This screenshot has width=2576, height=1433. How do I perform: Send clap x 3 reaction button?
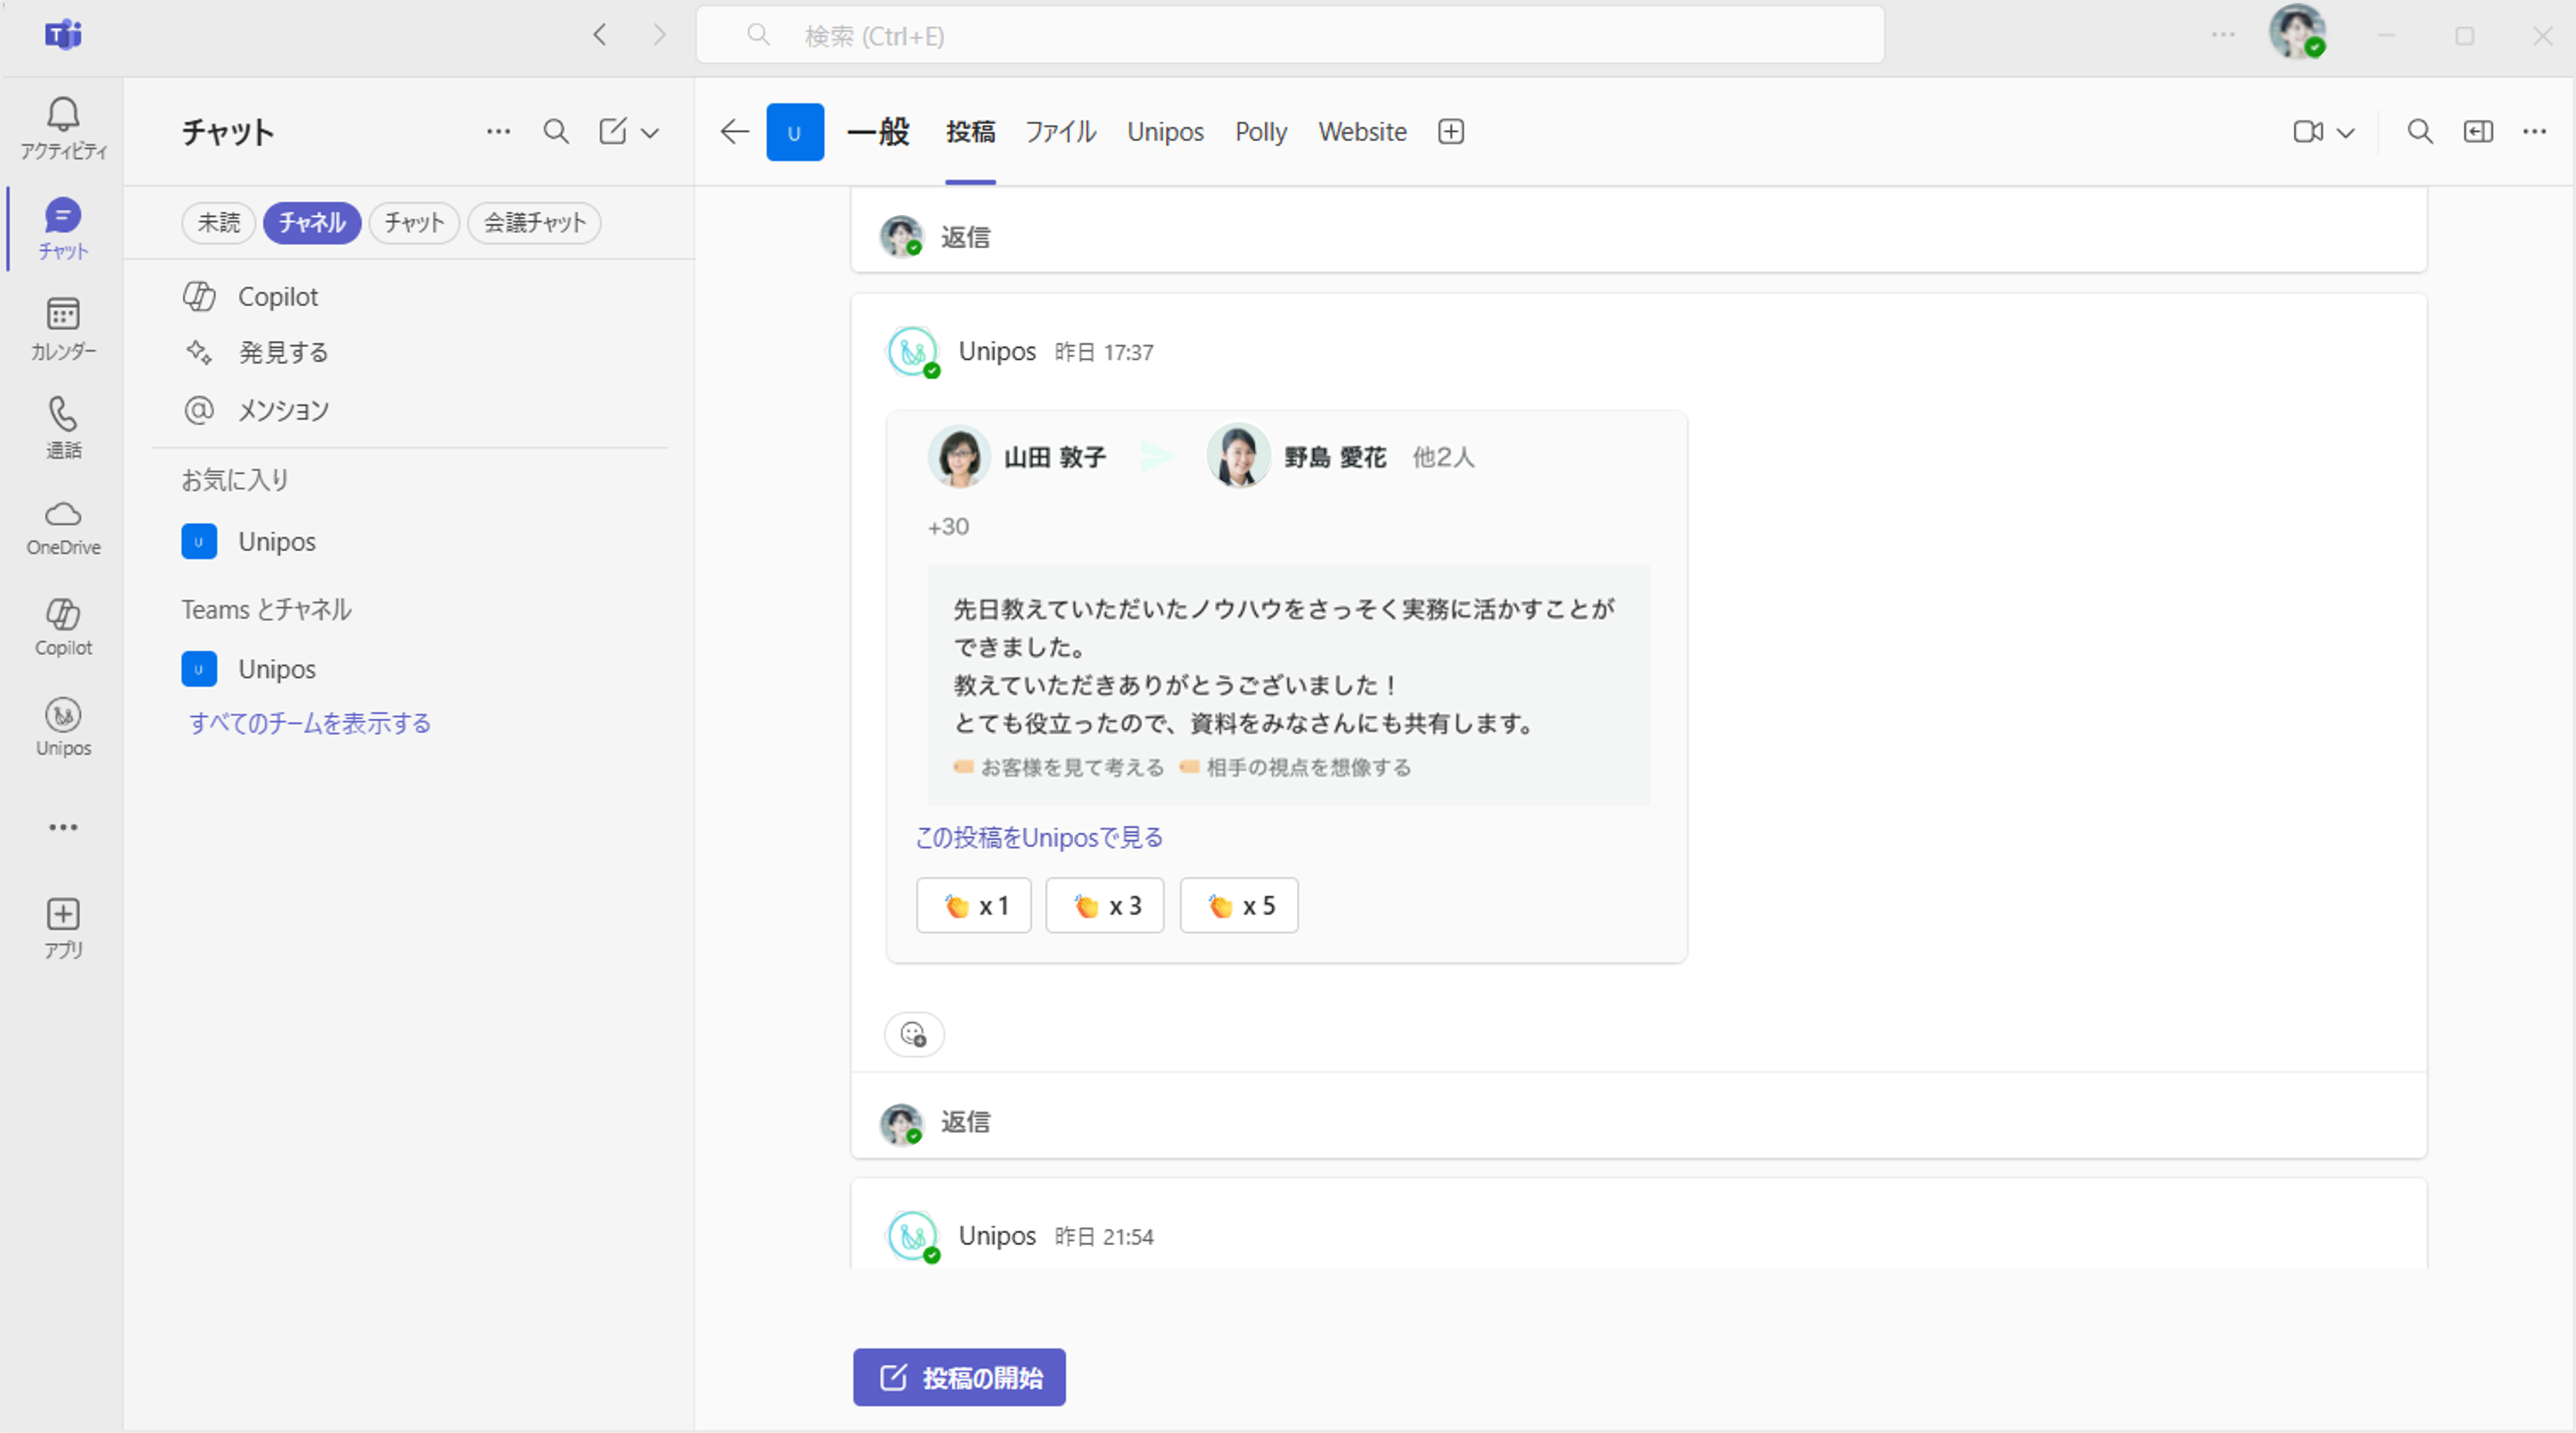(x=1104, y=906)
